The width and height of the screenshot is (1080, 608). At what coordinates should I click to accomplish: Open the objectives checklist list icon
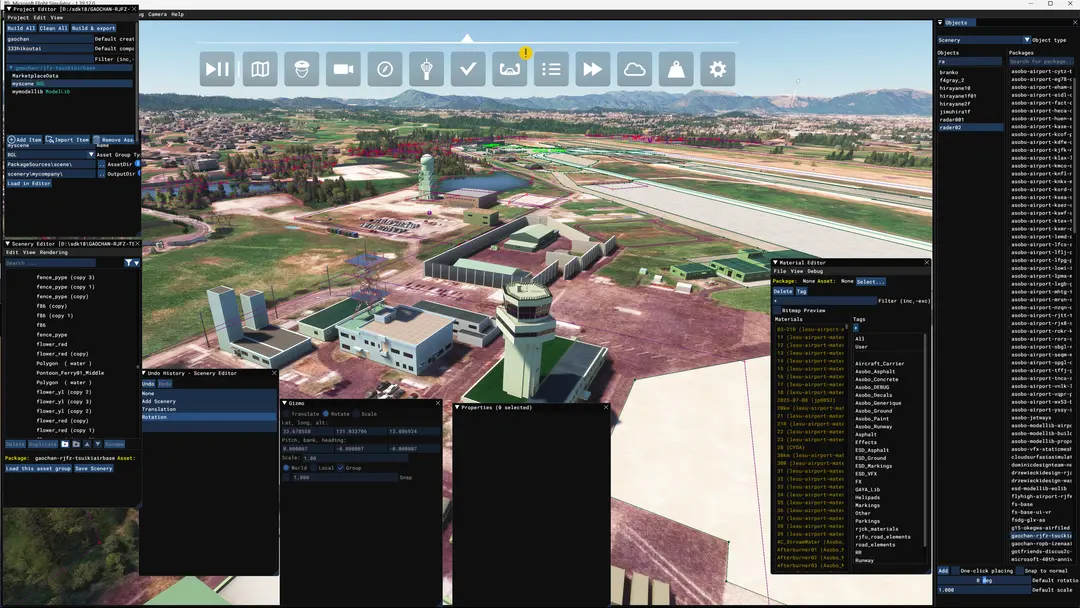tap(551, 69)
